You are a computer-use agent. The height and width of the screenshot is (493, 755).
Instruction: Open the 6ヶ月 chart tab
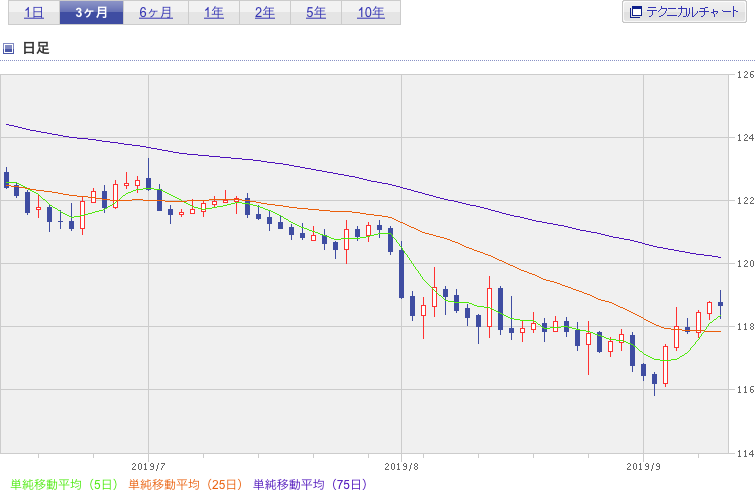[x=156, y=13]
